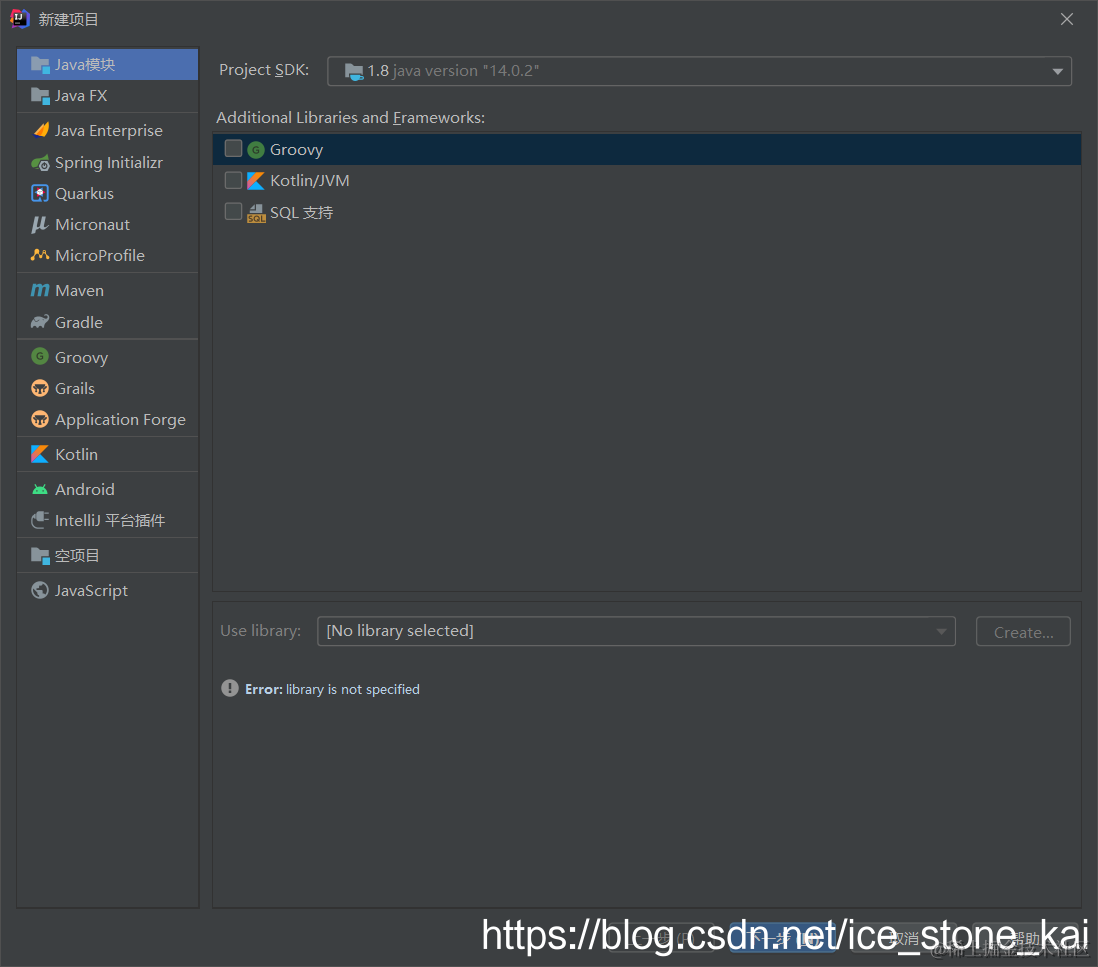Click the JavaScript globe icon
The width and height of the screenshot is (1098, 967).
40,590
